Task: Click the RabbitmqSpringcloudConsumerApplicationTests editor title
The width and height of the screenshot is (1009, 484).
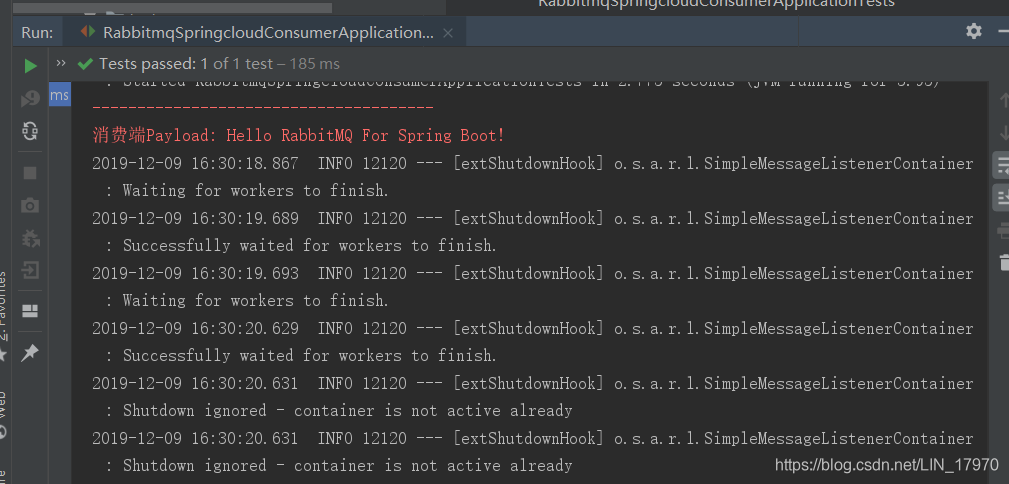Action: pyautogui.click(x=716, y=4)
